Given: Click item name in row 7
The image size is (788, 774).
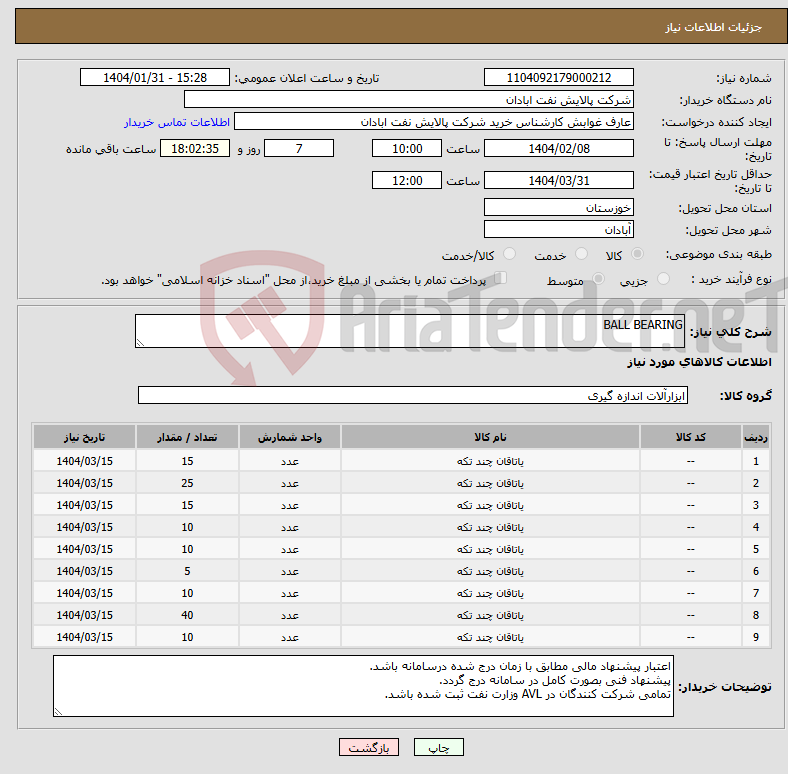Looking at the screenshot, I should coord(490,593).
